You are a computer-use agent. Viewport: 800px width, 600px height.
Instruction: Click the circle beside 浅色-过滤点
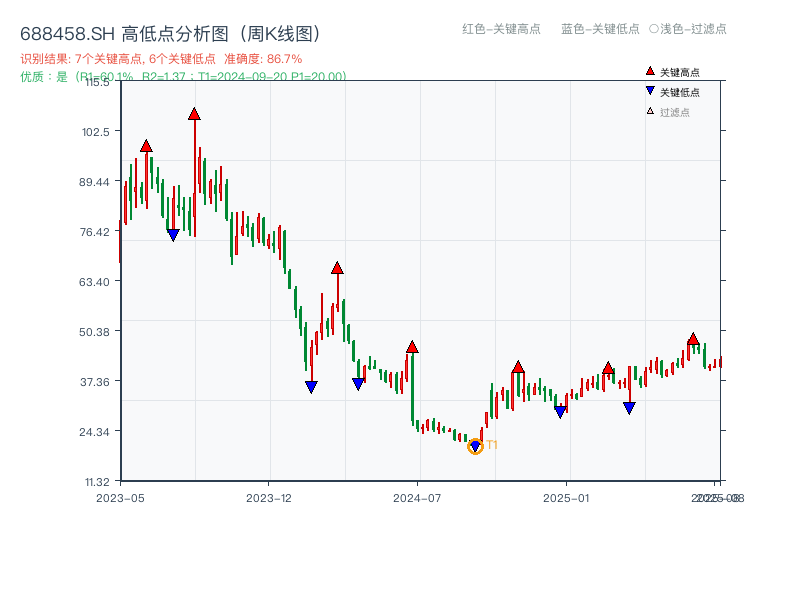point(654,29)
